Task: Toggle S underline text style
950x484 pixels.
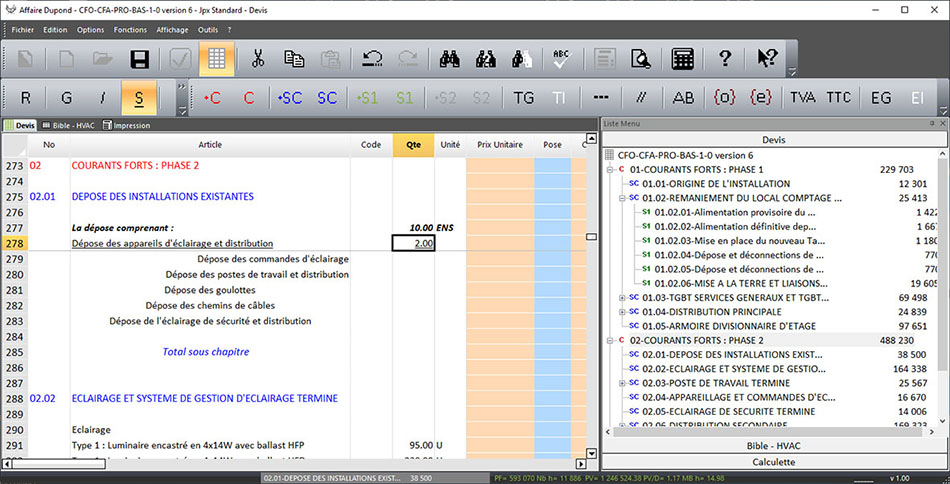Action: 139,98
